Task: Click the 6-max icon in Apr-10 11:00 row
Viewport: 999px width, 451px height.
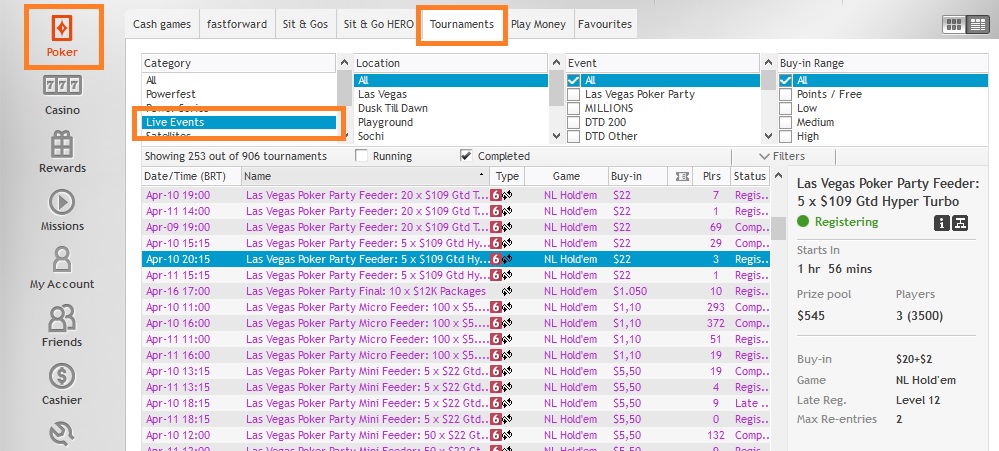Action: 496,307
